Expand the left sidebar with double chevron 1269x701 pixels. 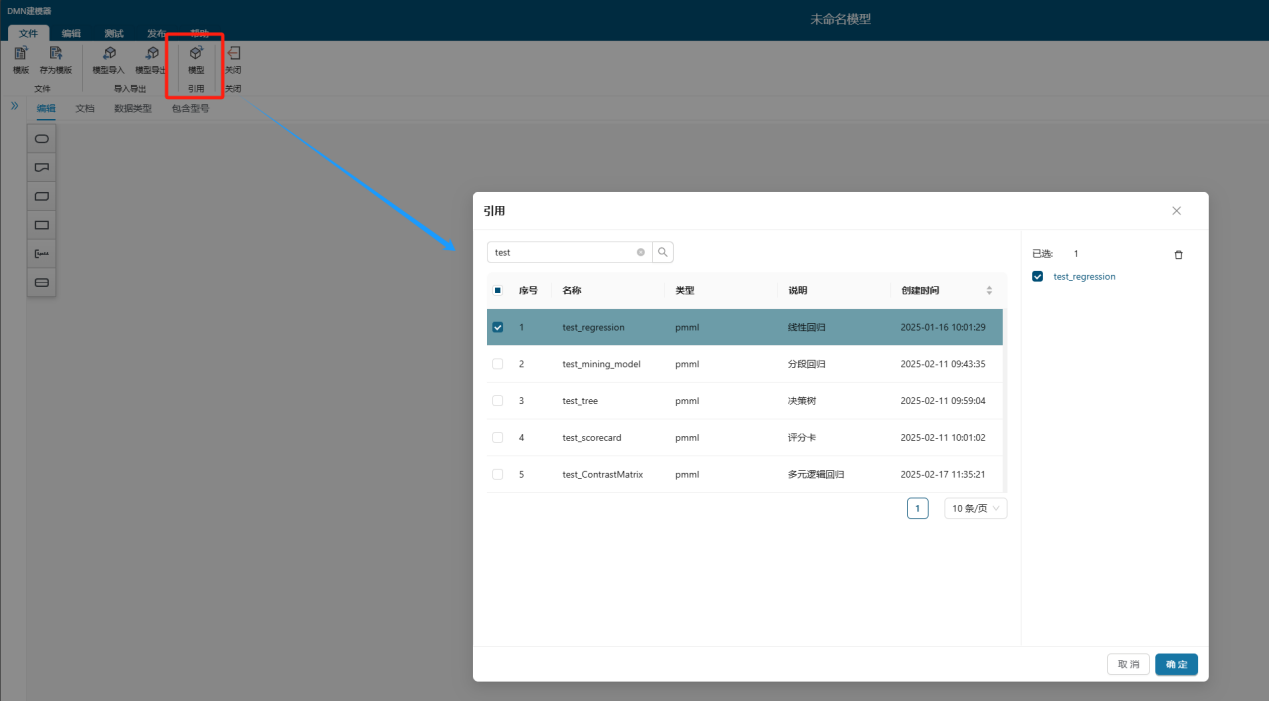[15, 105]
